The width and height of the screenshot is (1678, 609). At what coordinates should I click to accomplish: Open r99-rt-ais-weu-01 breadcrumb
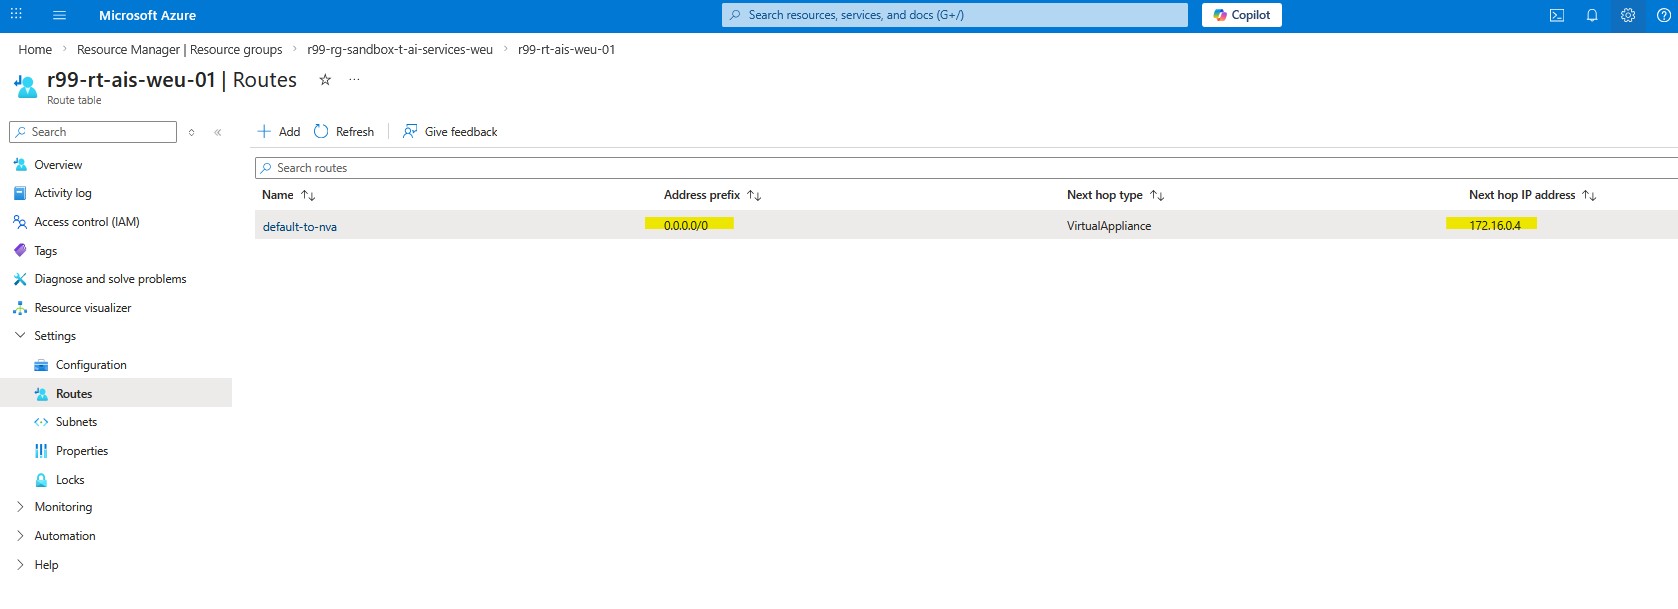(566, 49)
